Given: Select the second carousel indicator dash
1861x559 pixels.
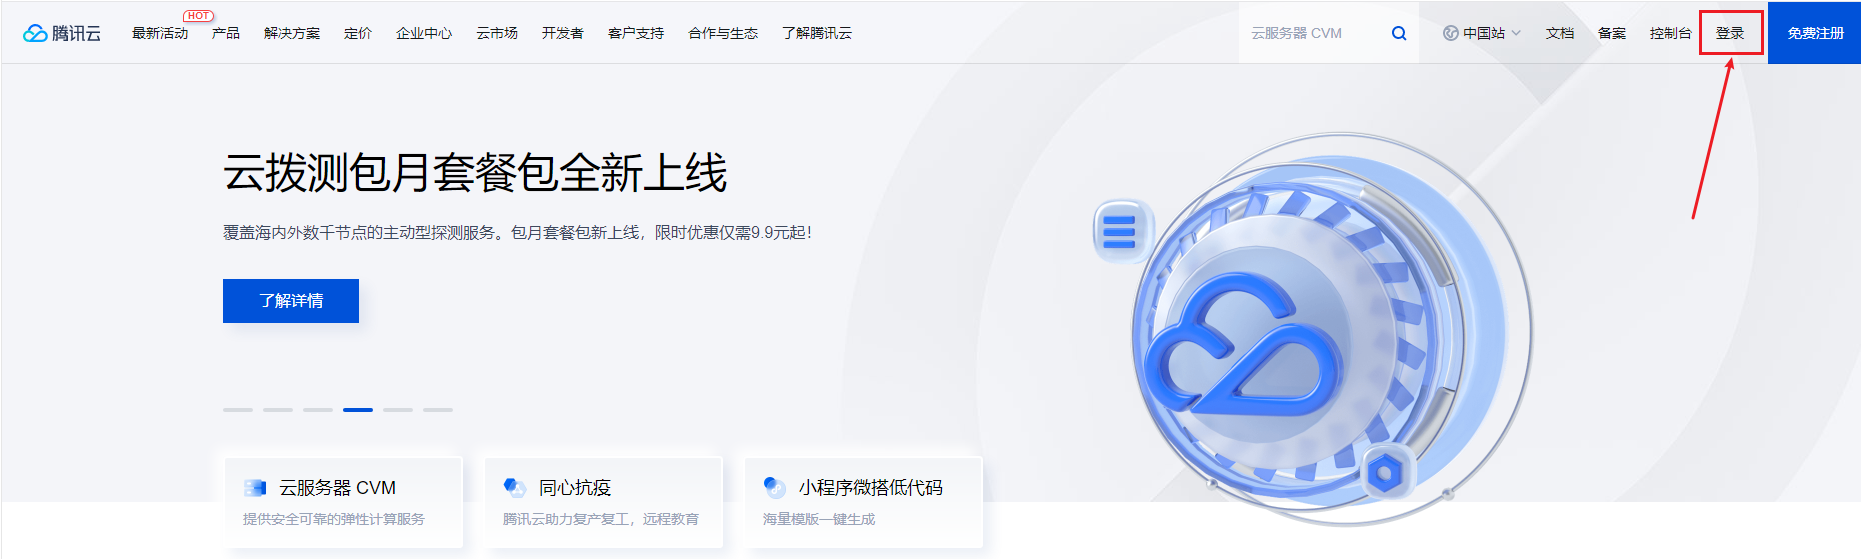Looking at the screenshot, I should 278,410.
